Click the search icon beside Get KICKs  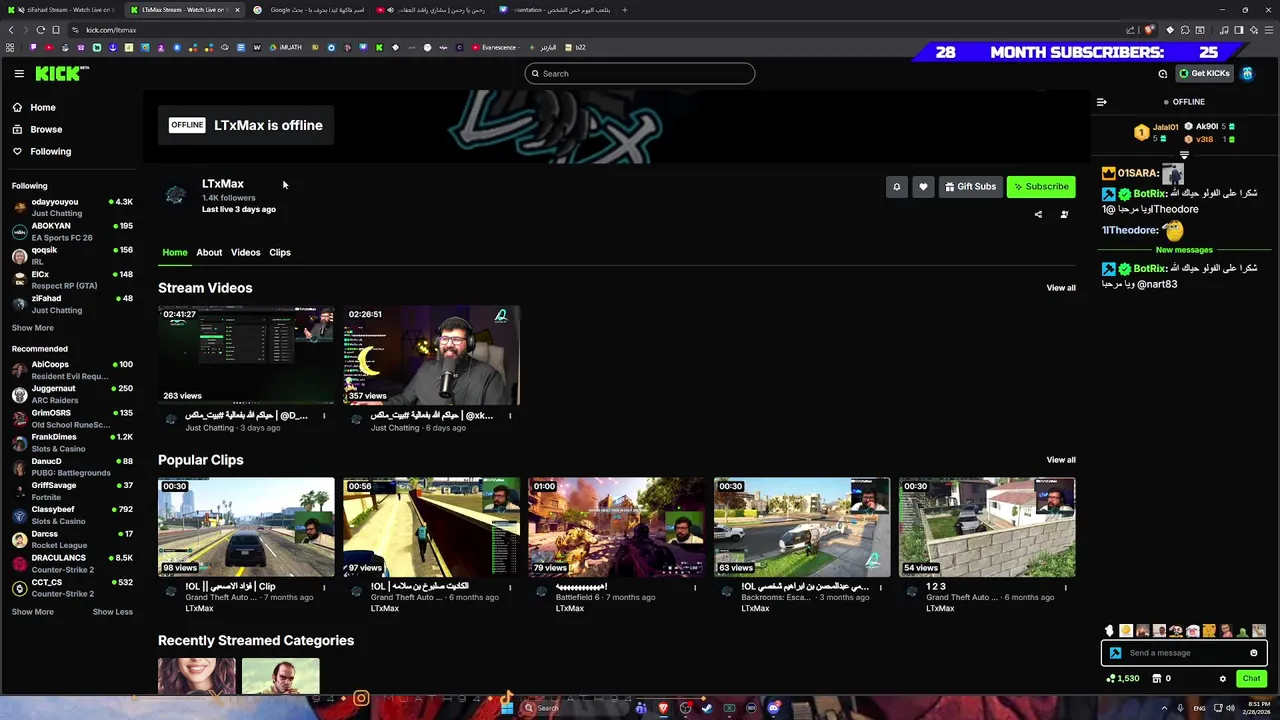1162,73
